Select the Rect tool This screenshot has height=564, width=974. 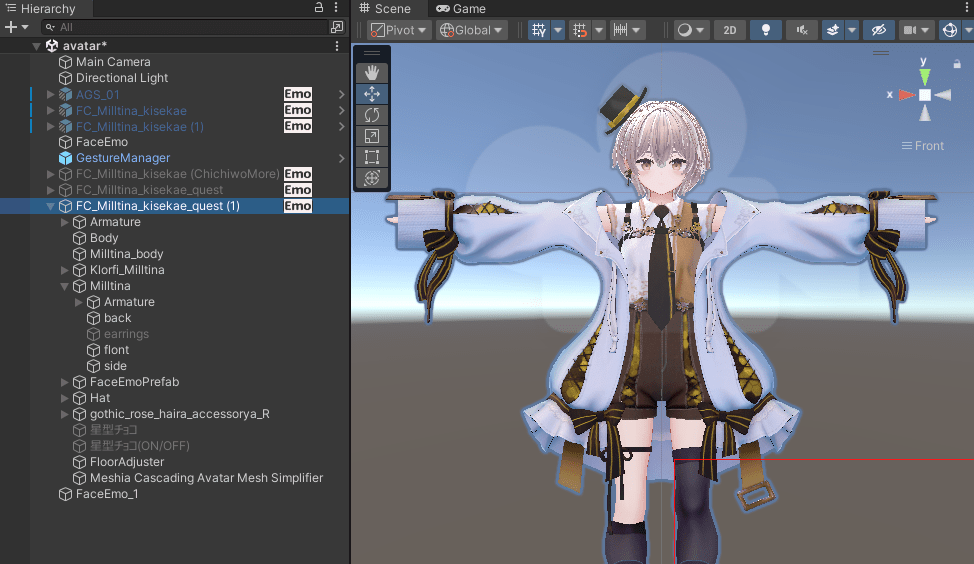coord(371,157)
